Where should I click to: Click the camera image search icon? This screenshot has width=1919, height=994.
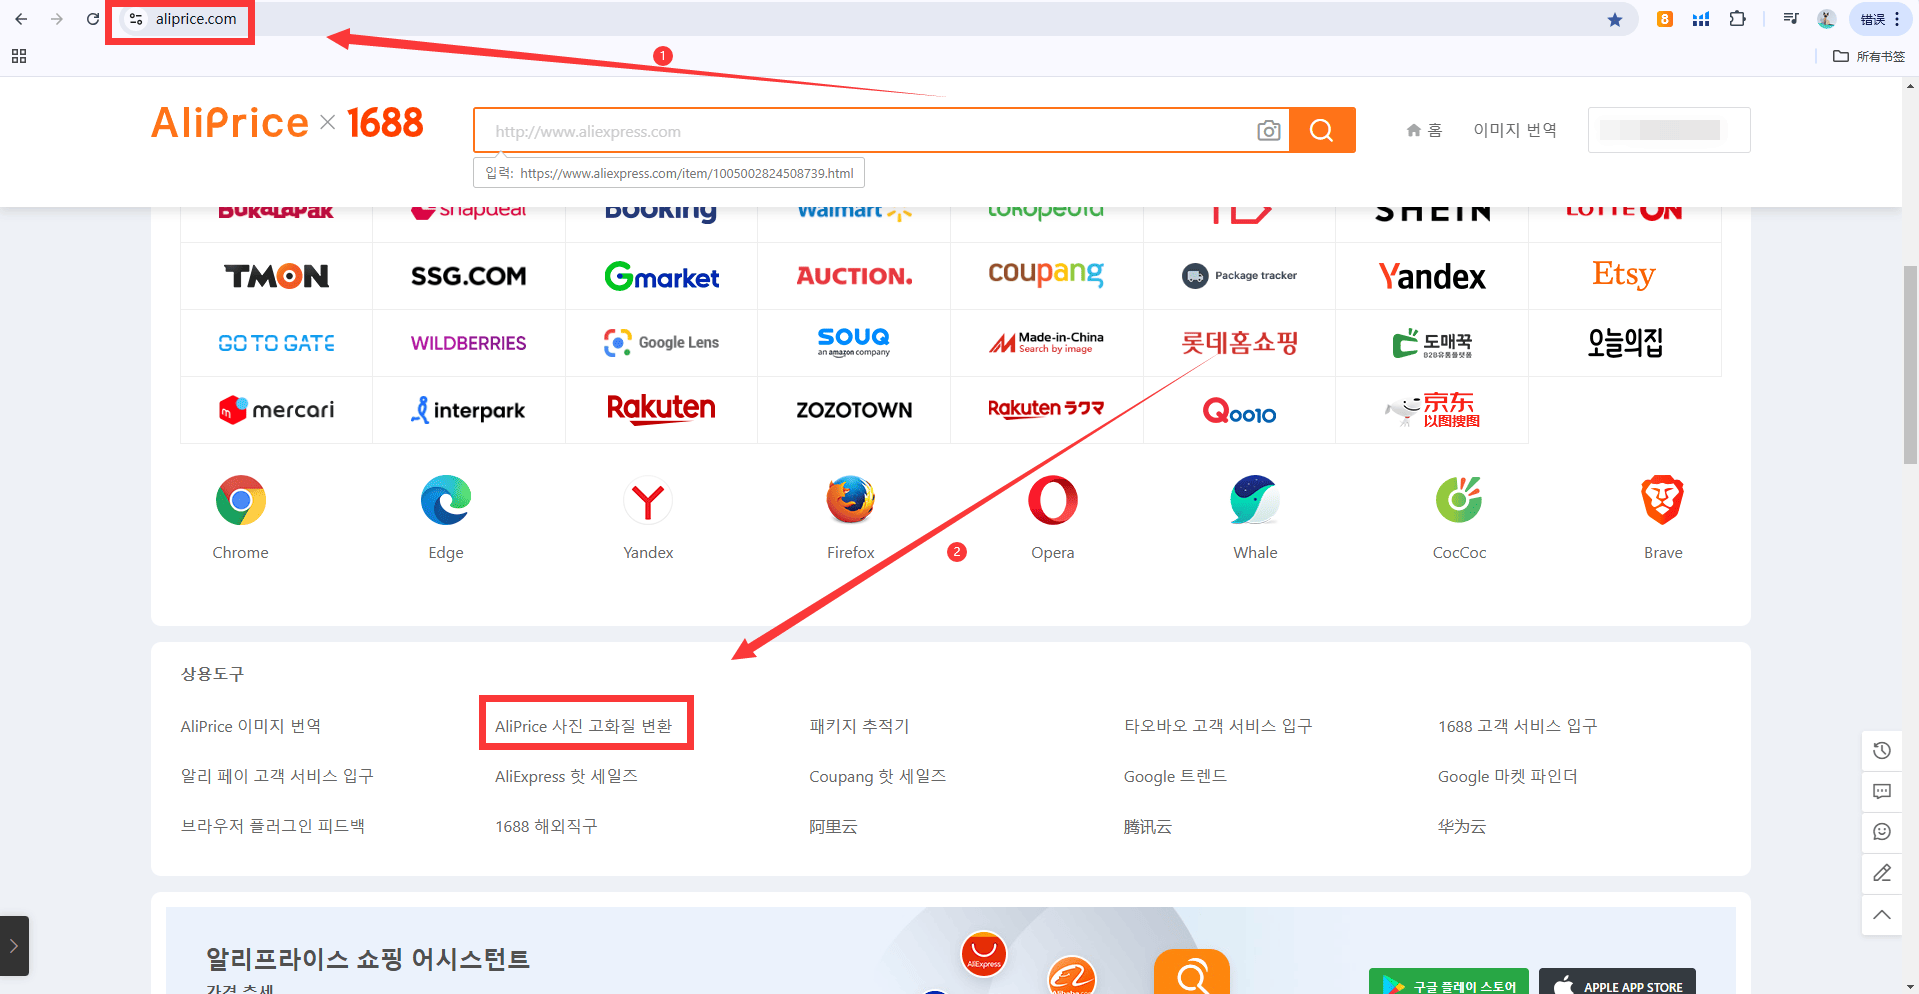click(x=1268, y=131)
